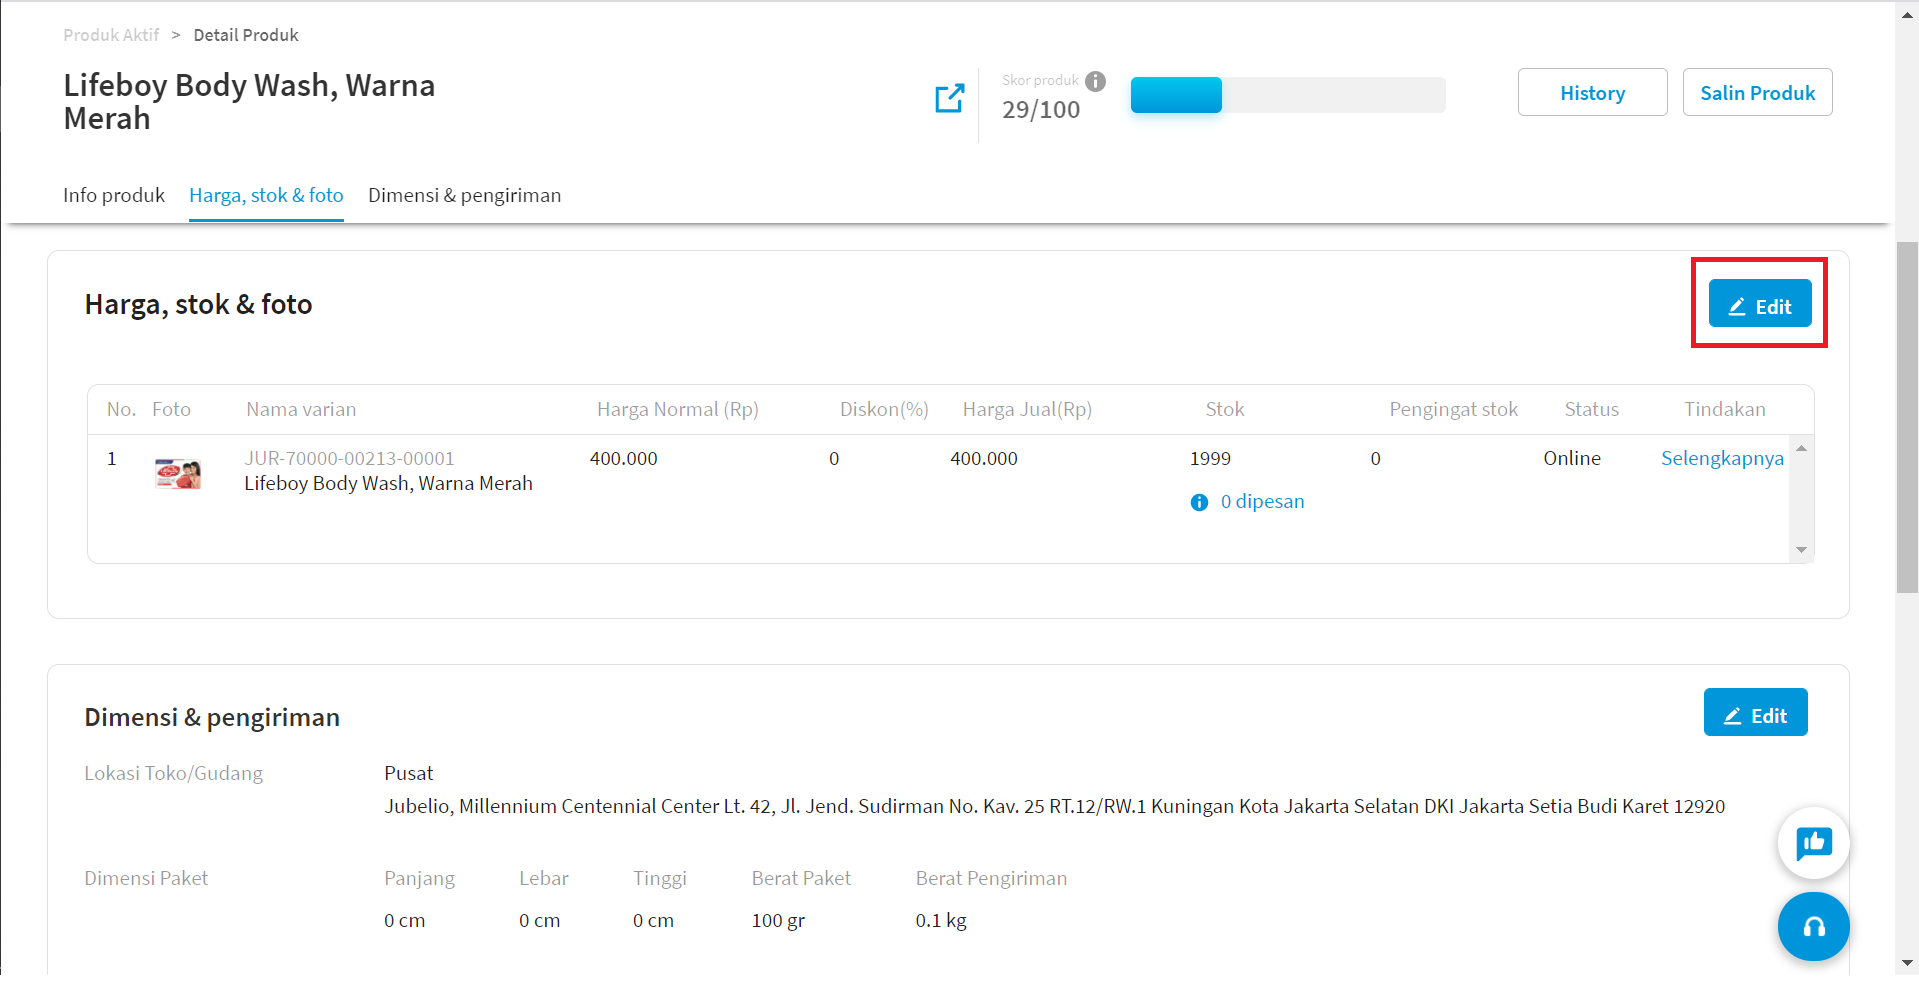Click the Berat Paket value 100 gr
This screenshot has height=983, width=1919.
tap(778, 920)
